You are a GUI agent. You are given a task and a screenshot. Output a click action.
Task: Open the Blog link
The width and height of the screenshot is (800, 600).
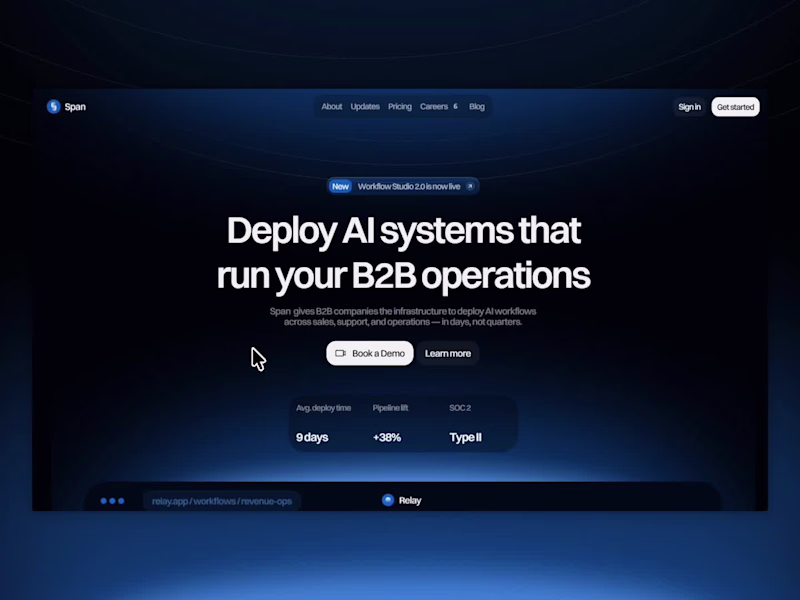[x=477, y=107]
